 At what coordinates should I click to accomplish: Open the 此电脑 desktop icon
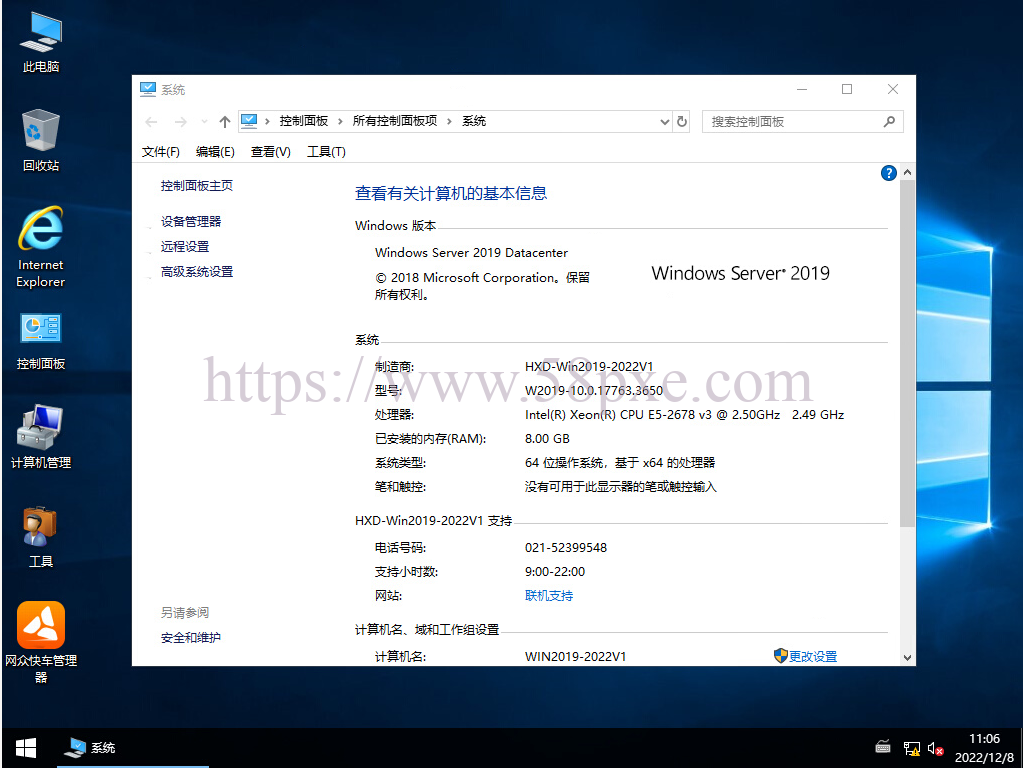point(40,43)
